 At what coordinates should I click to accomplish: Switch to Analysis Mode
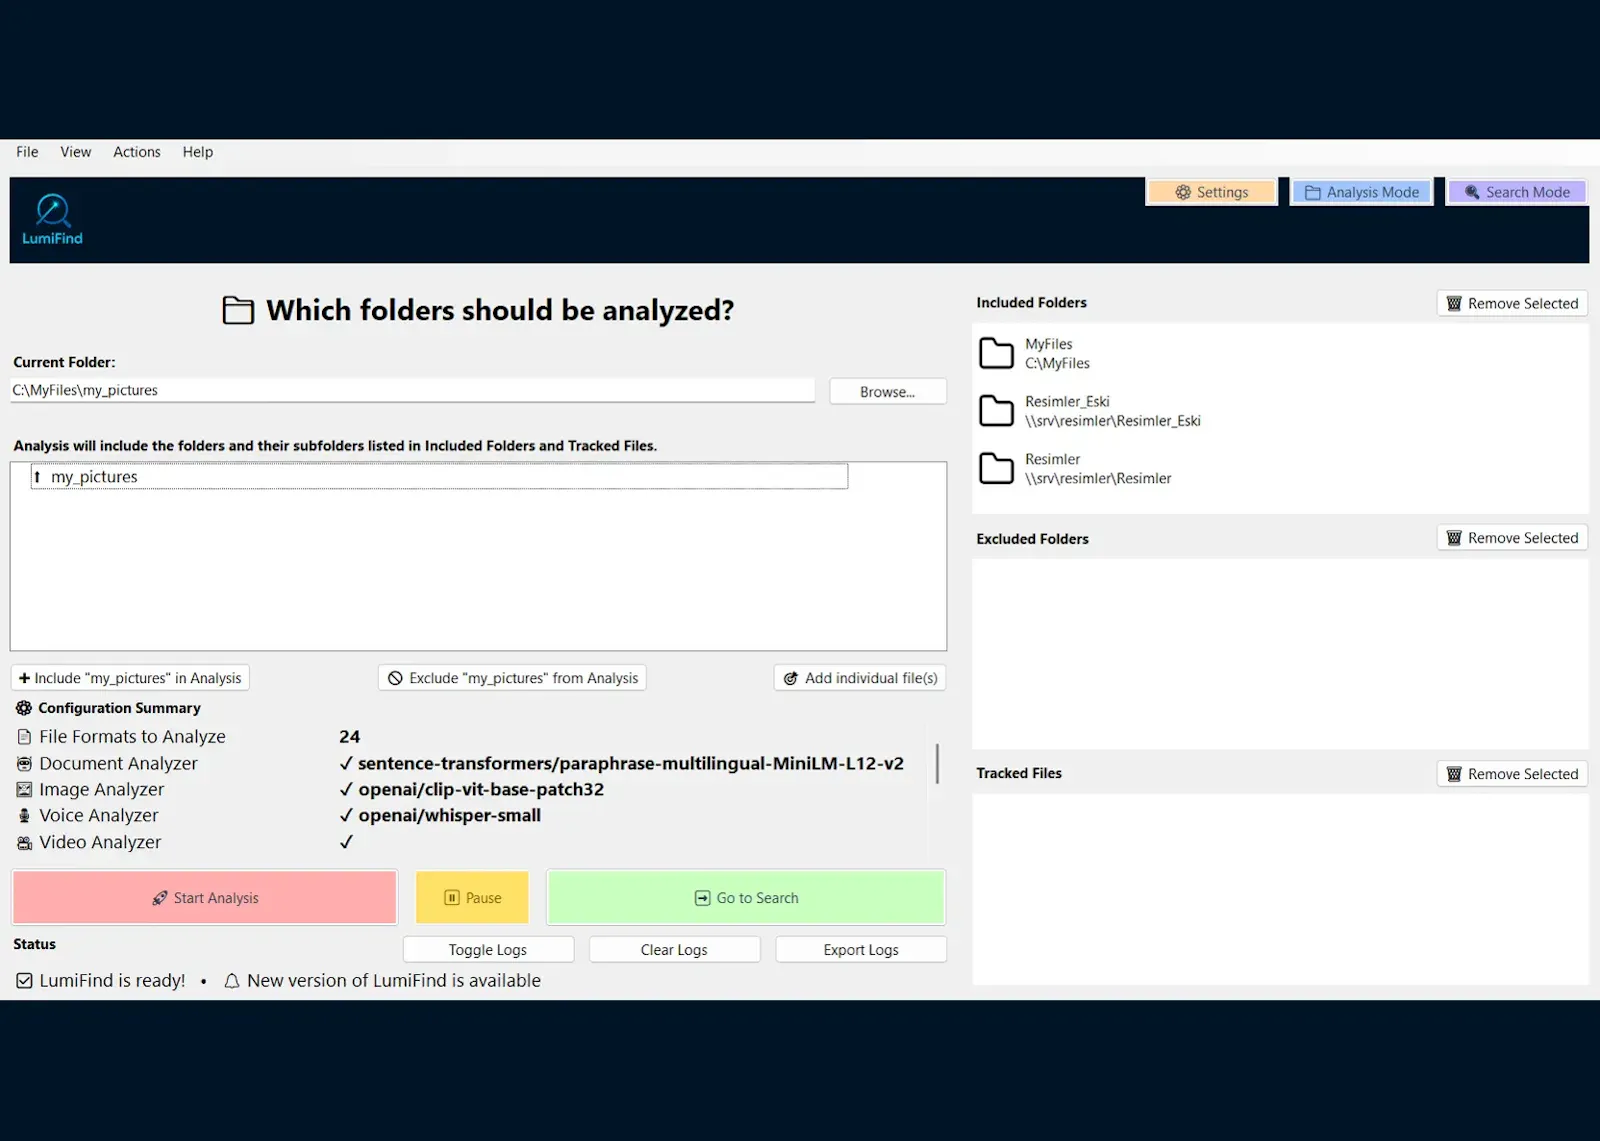(1362, 192)
